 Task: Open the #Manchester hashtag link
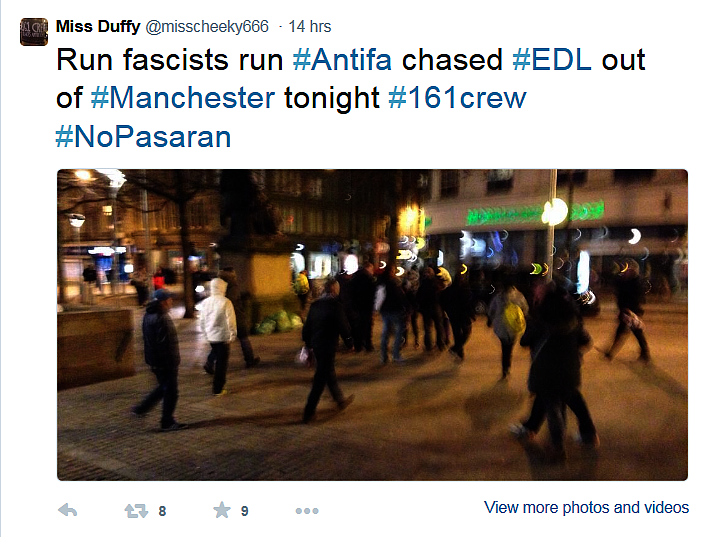[183, 98]
